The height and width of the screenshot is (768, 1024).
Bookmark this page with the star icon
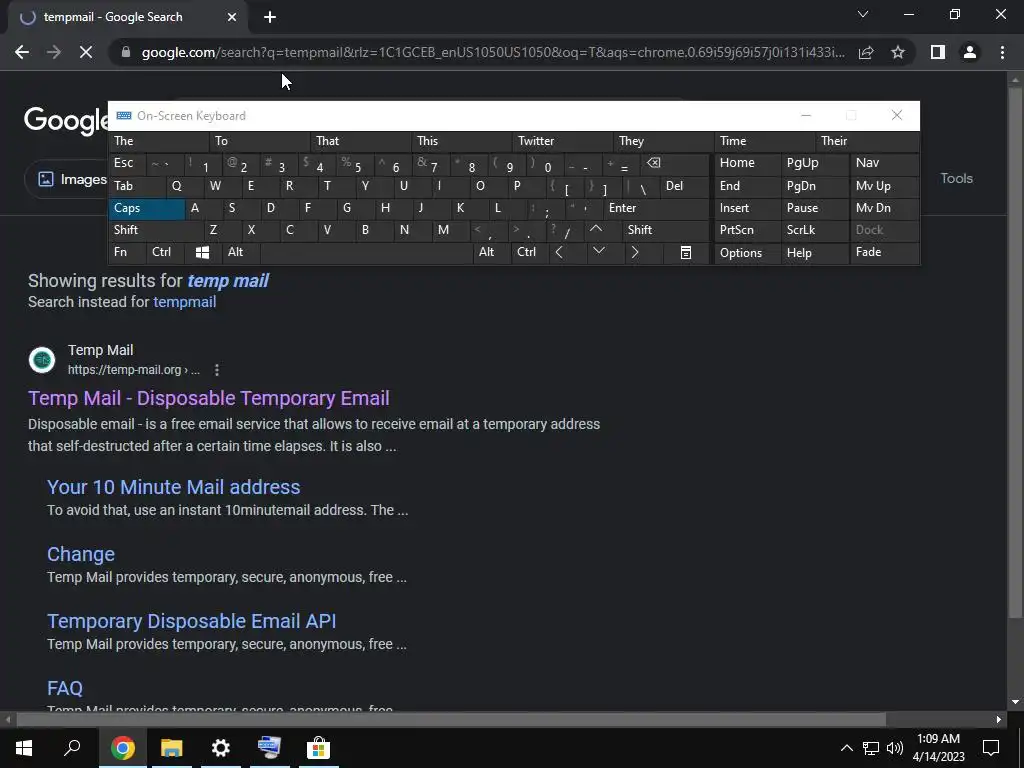(898, 52)
